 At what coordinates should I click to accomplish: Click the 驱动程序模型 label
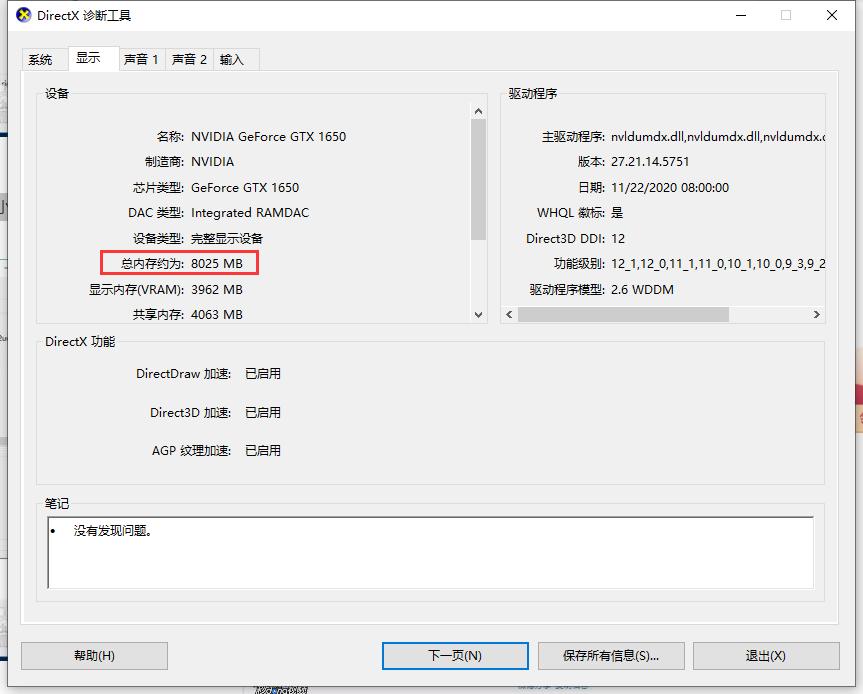(567, 289)
